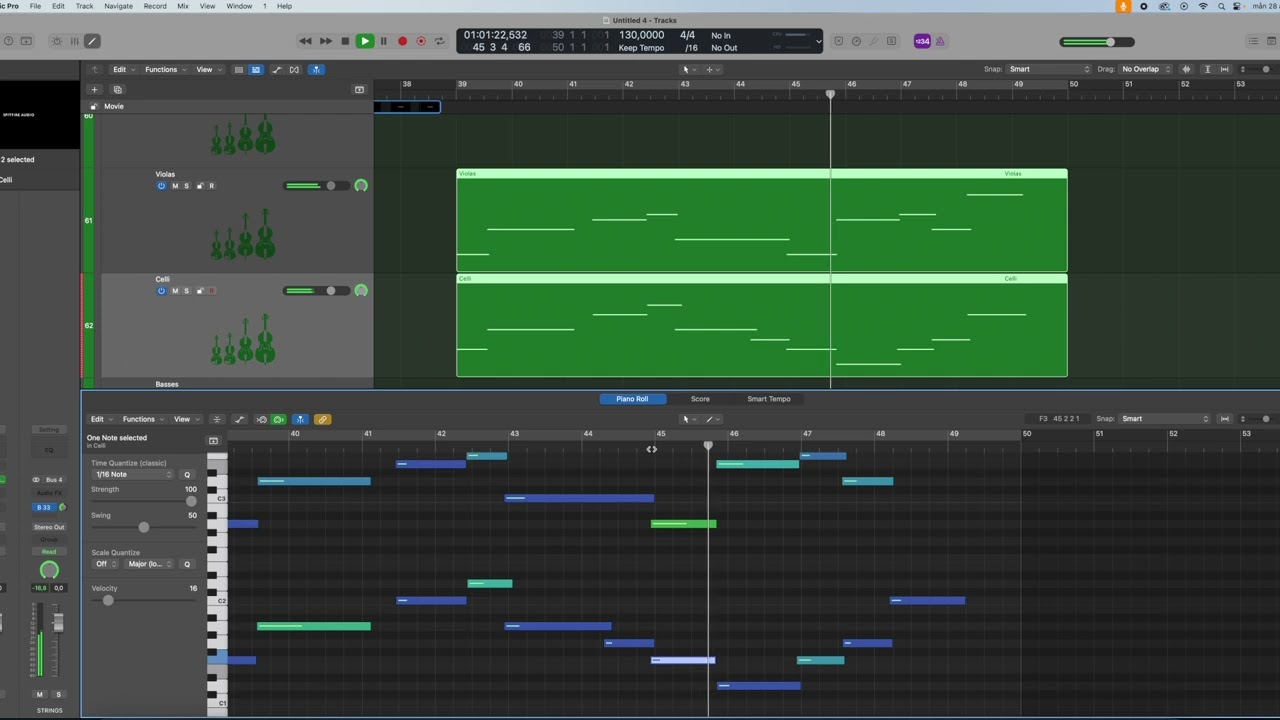Toggle Piano Roll MIDI In button
This screenshot has height=720, width=1280.
[x=262, y=419]
